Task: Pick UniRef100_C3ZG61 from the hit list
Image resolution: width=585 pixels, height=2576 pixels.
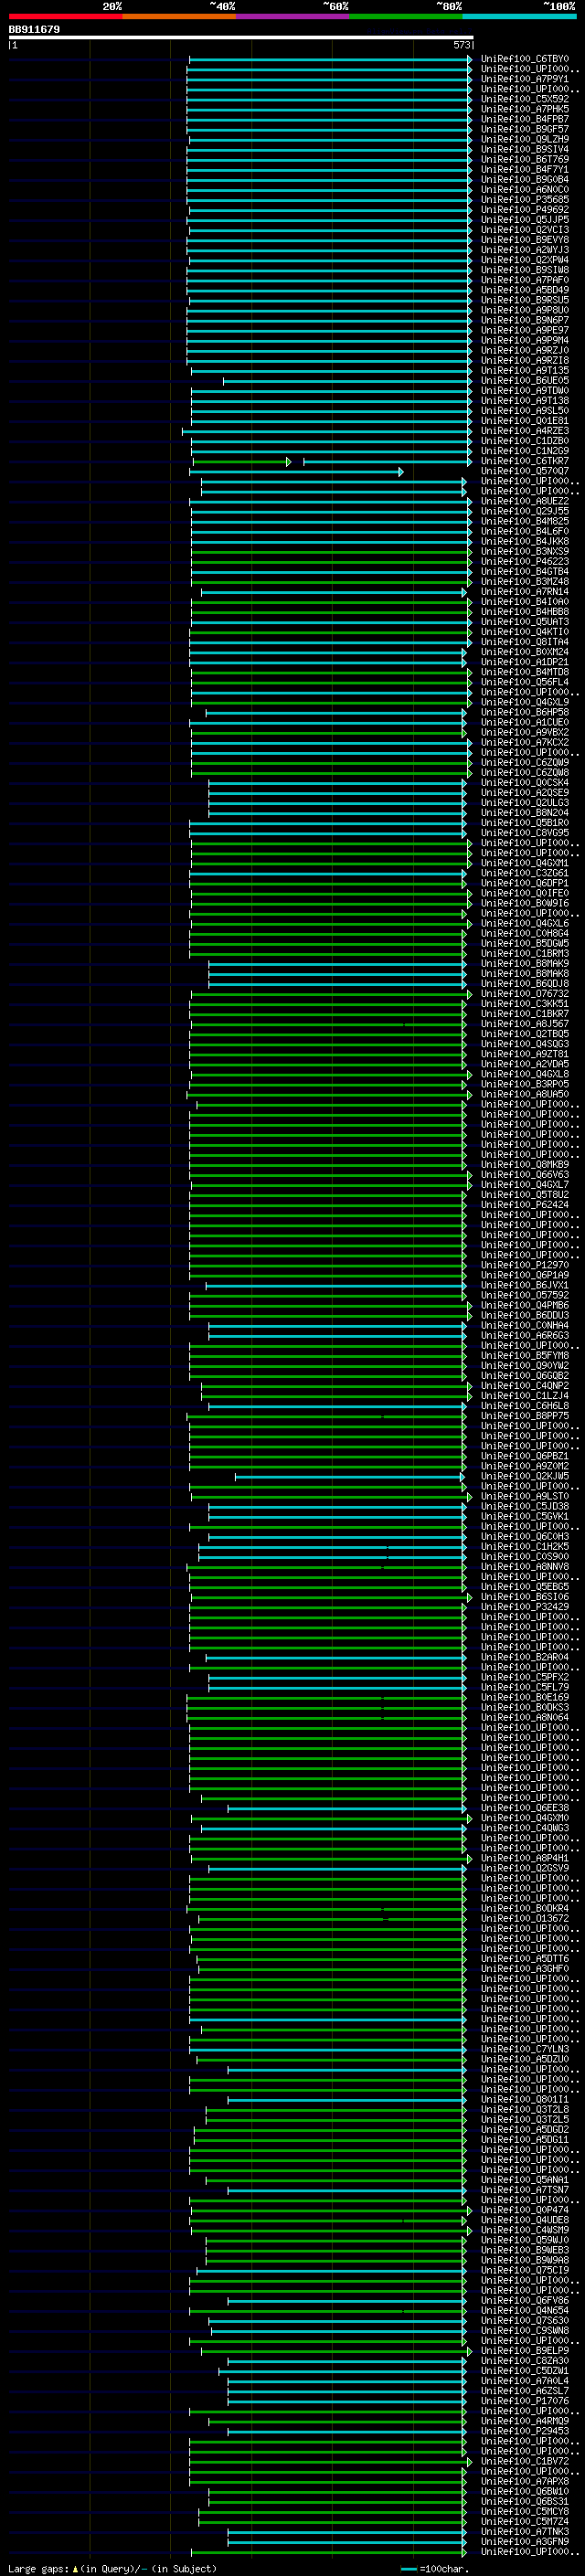Action: tap(524, 873)
